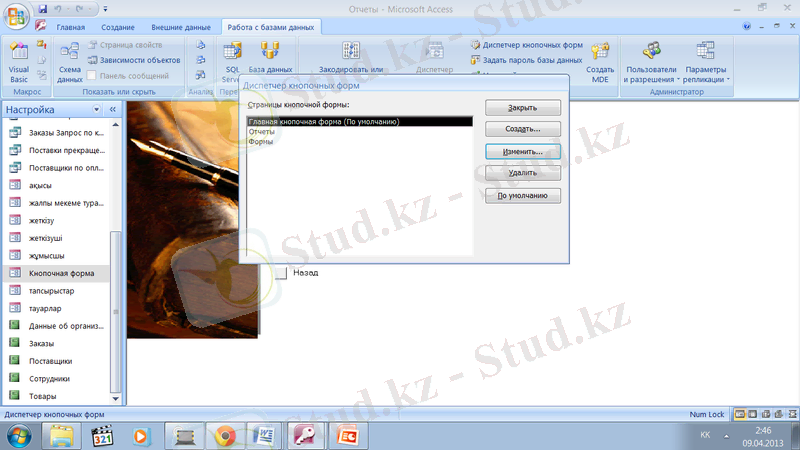Image resolution: width=800 pixels, height=450 pixels.
Task: Launch Visual Basic editor
Action: point(19,62)
